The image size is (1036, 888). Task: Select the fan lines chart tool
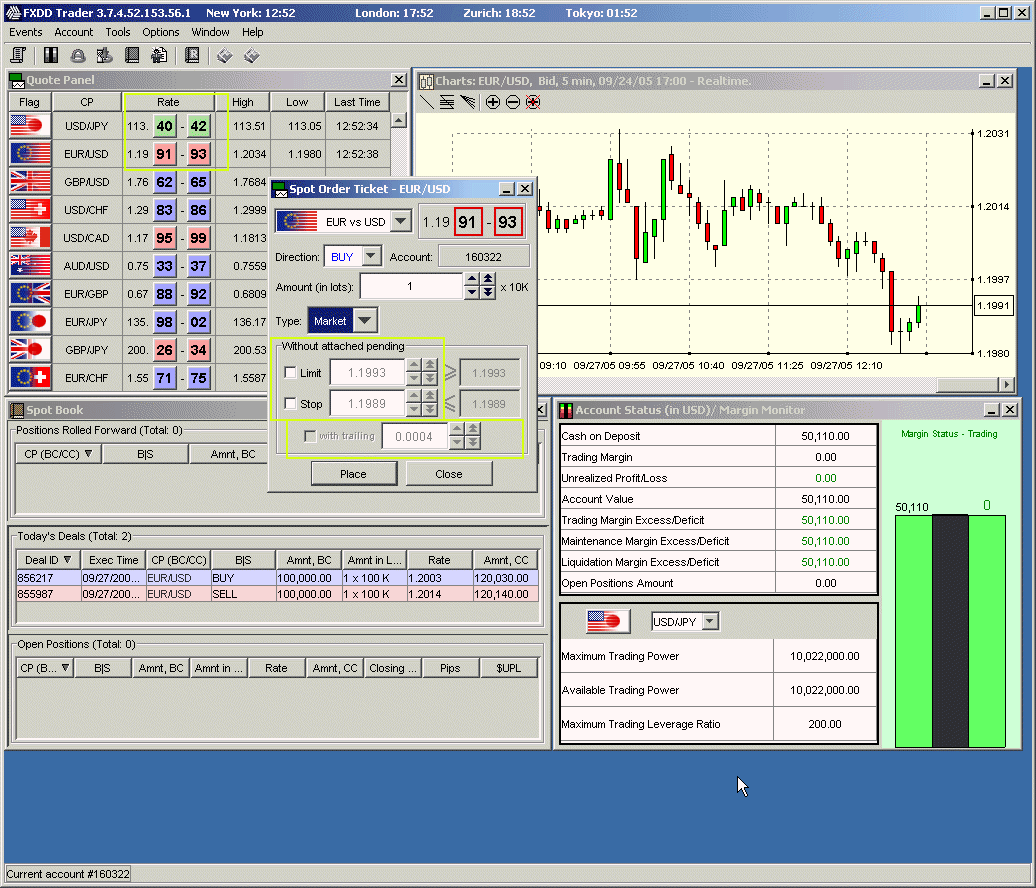pyautogui.click(x=467, y=102)
